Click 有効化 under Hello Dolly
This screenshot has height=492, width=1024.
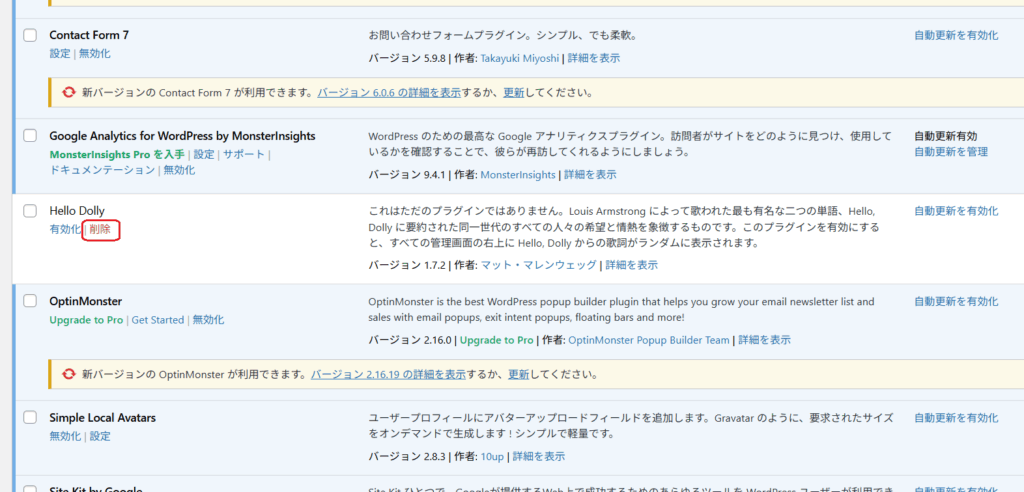65,229
